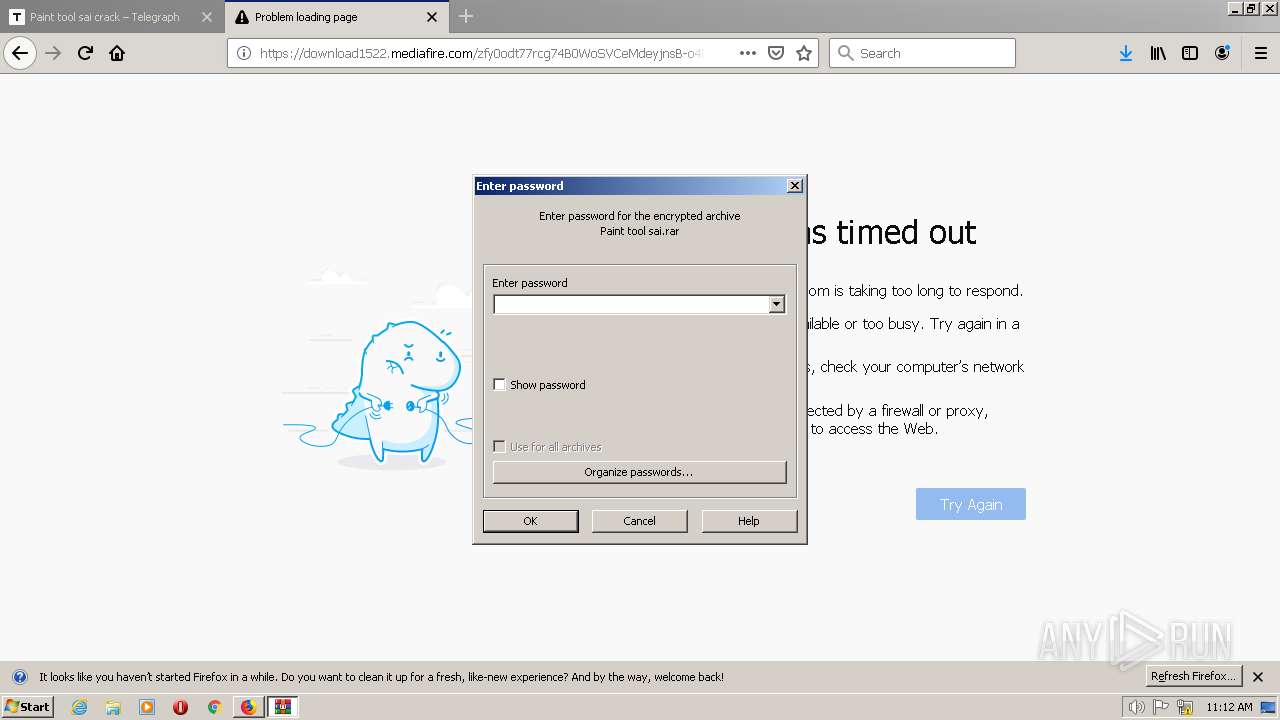
Task: Click the clock showing 11:12 AM
Action: click(1229, 707)
